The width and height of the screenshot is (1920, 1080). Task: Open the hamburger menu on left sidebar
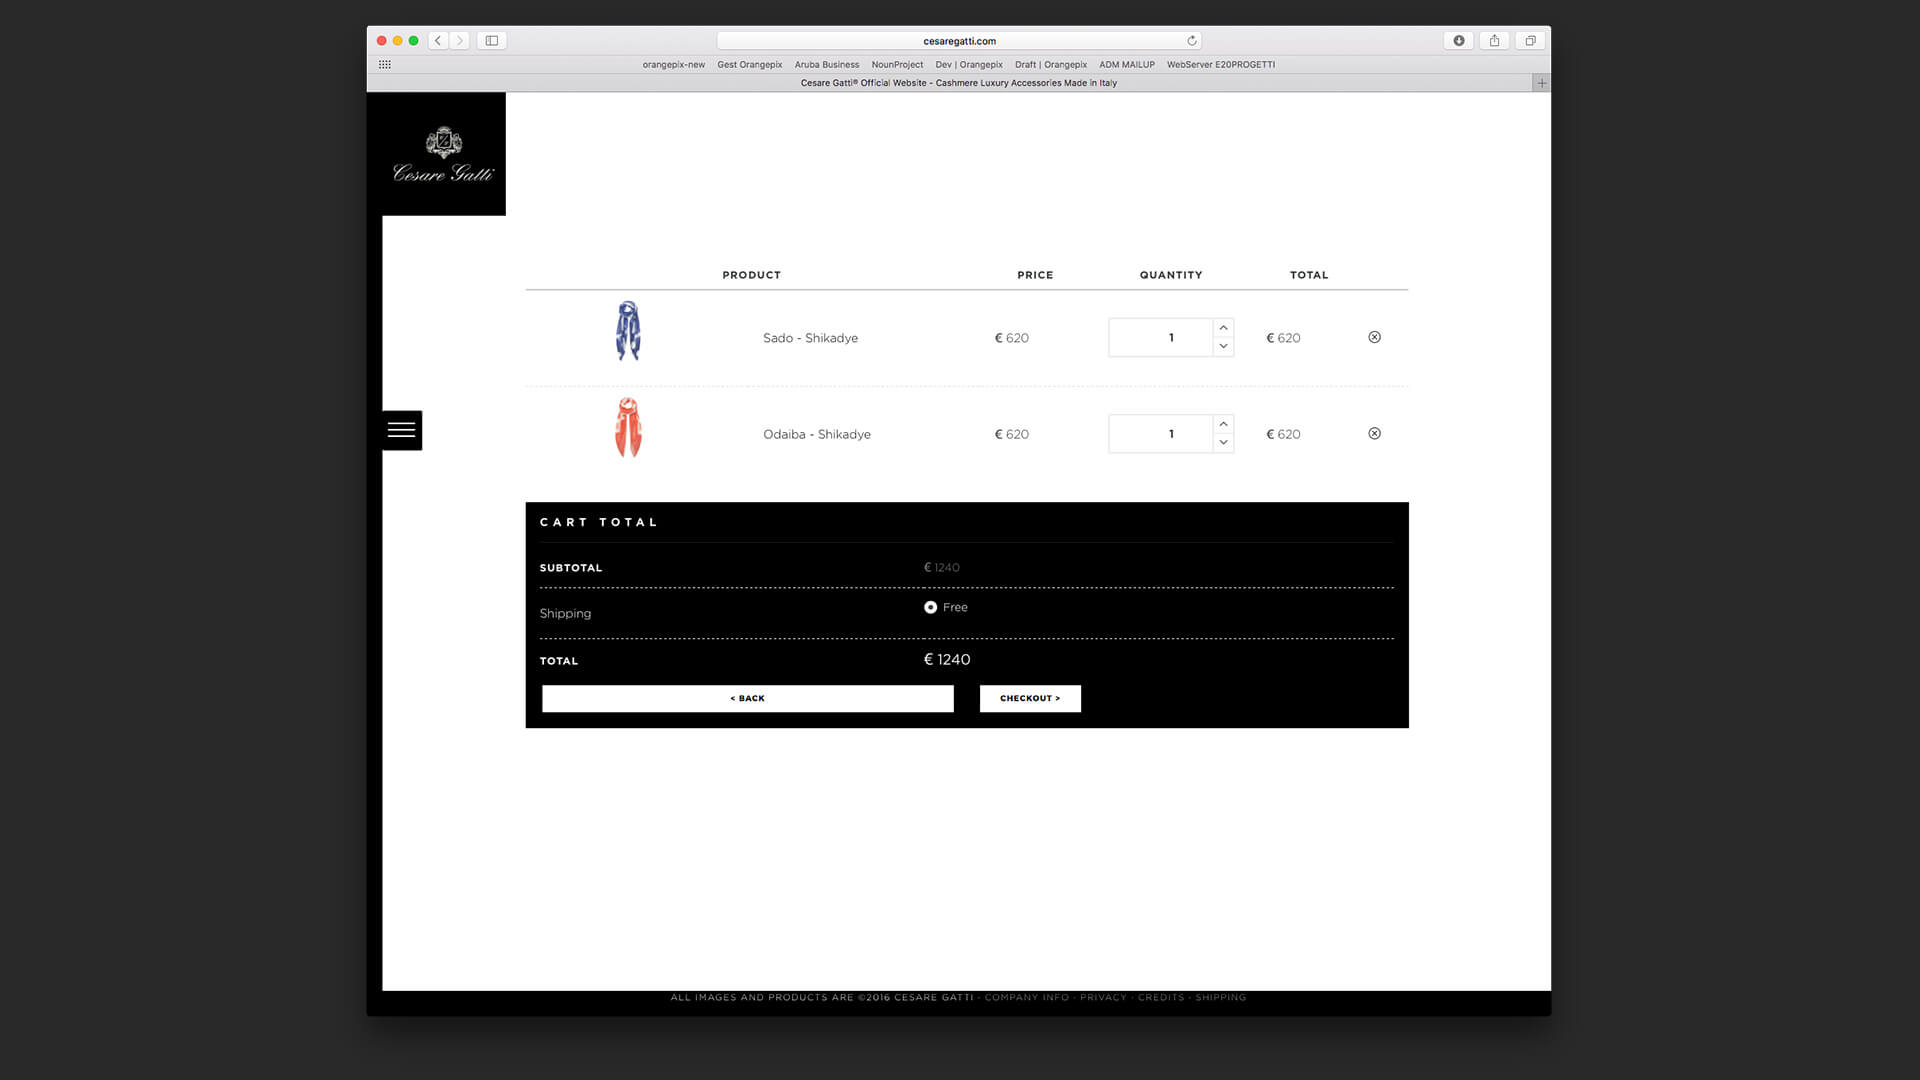tap(401, 430)
